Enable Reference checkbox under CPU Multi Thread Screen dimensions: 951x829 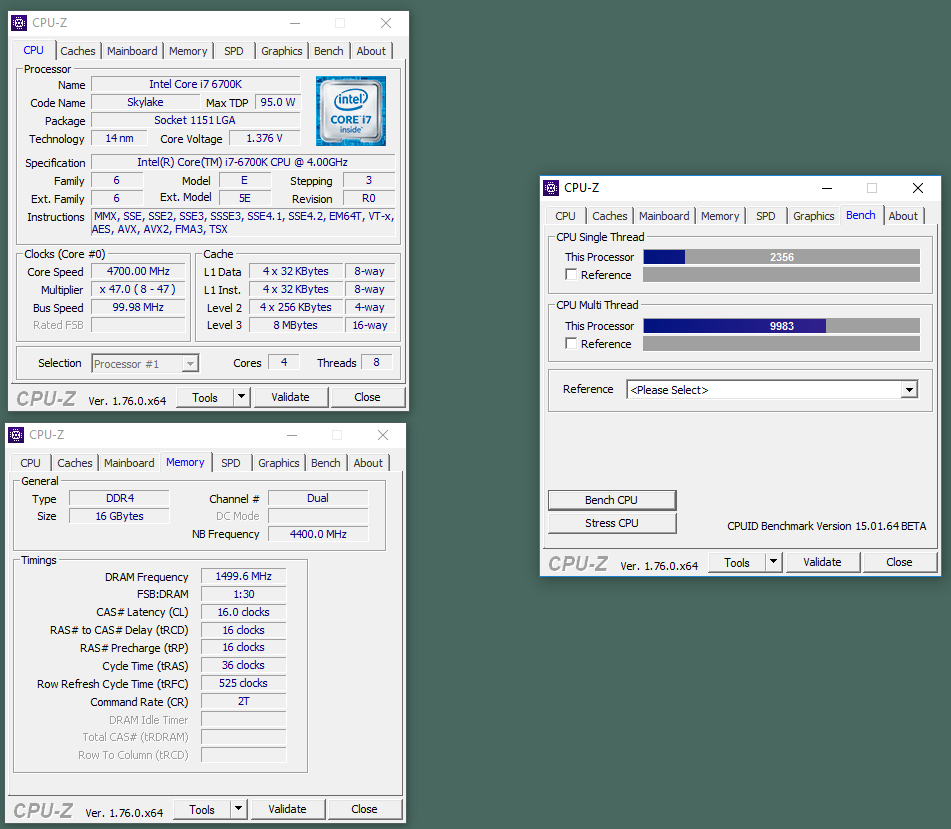coord(571,343)
